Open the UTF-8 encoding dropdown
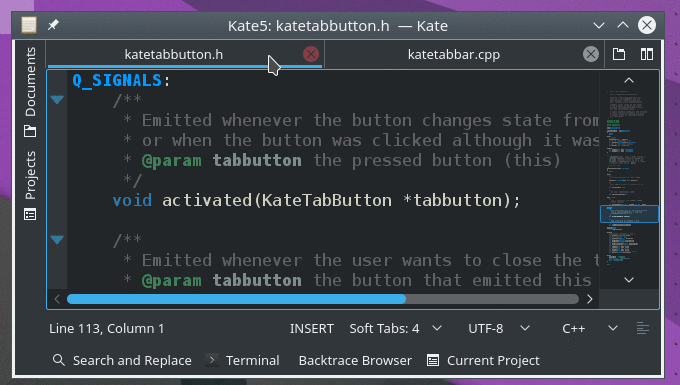 [499, 329]
